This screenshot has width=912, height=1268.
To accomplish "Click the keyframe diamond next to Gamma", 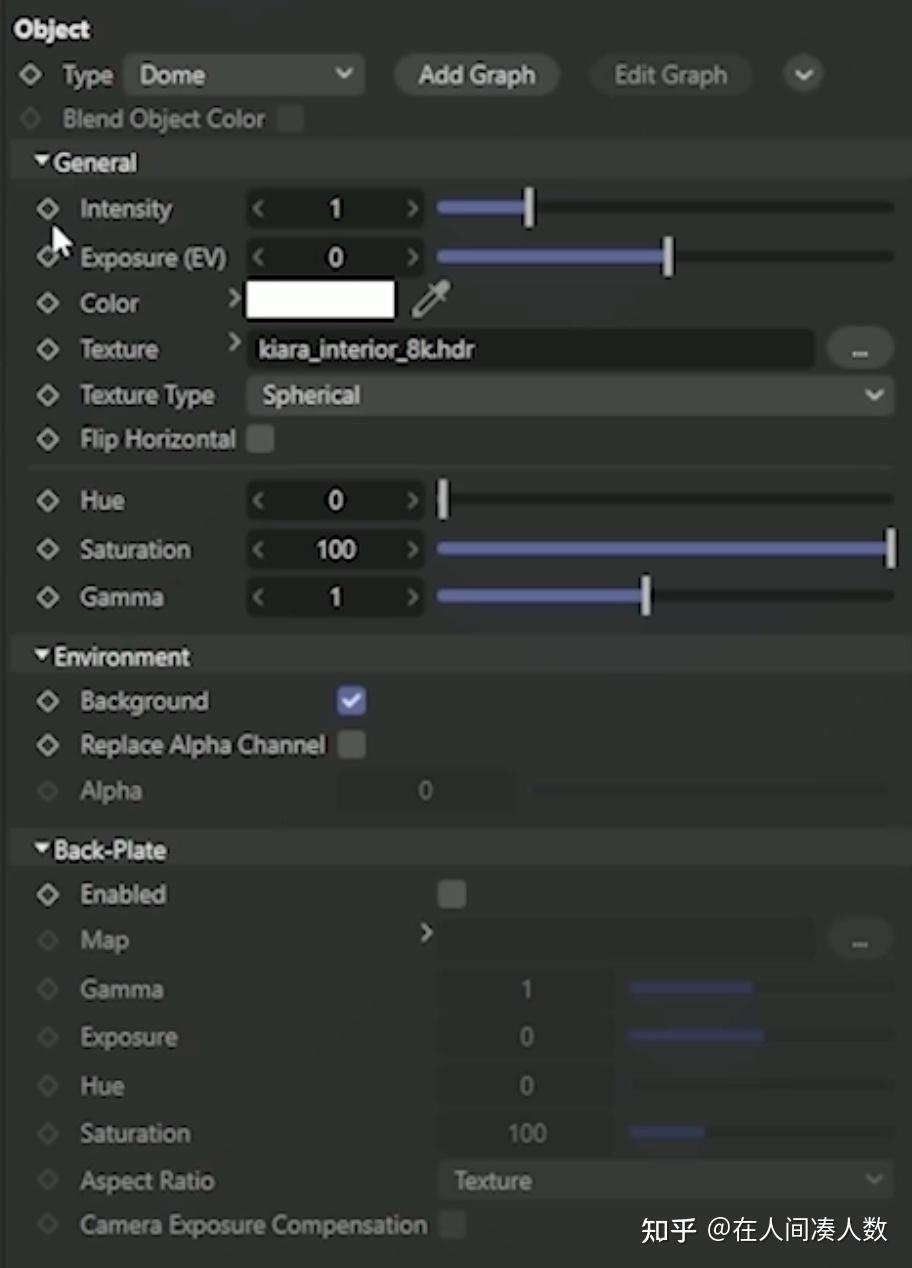I will click(x=47, y=597).
